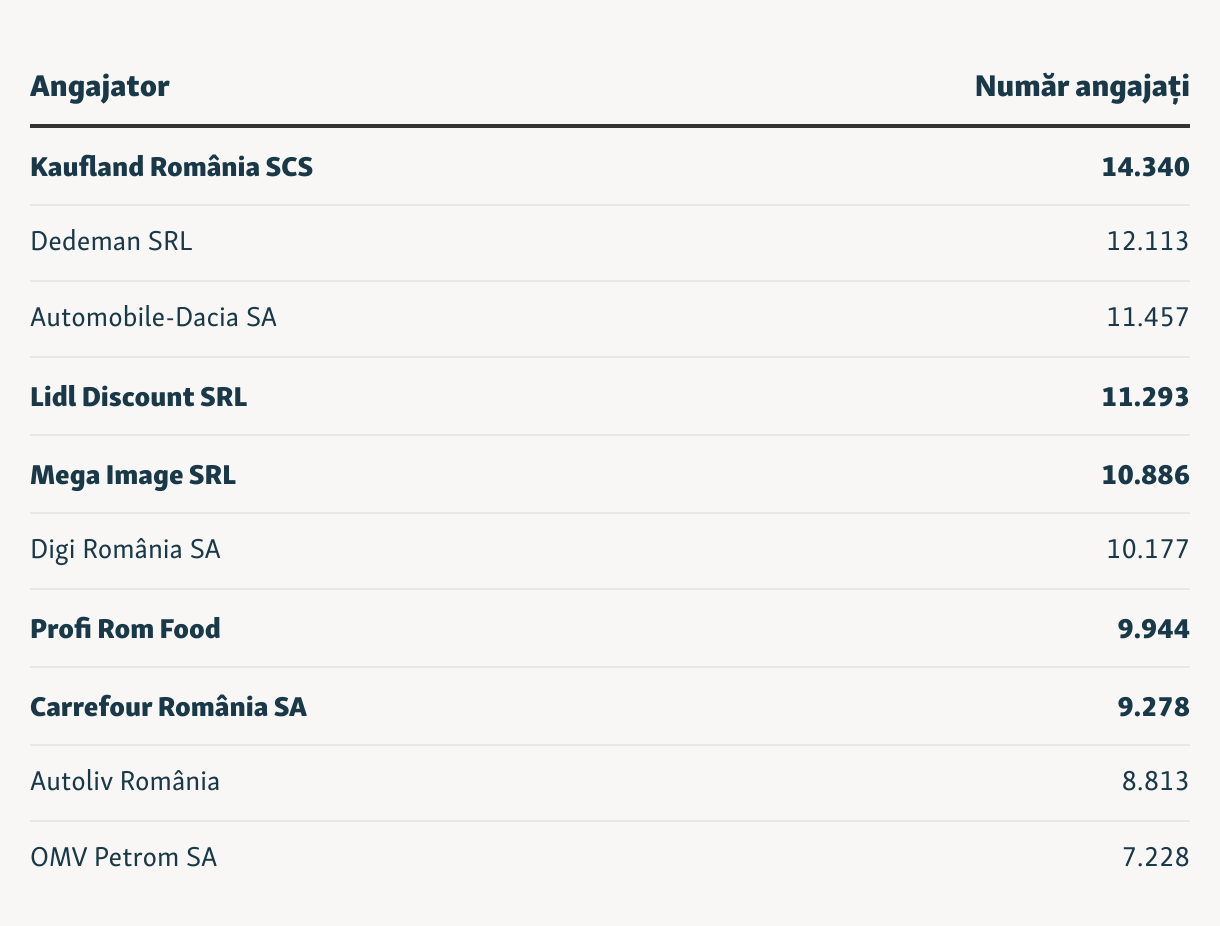1220x926 pixels.
Task: Click the value 9.278
Action: pos(1154,707)
